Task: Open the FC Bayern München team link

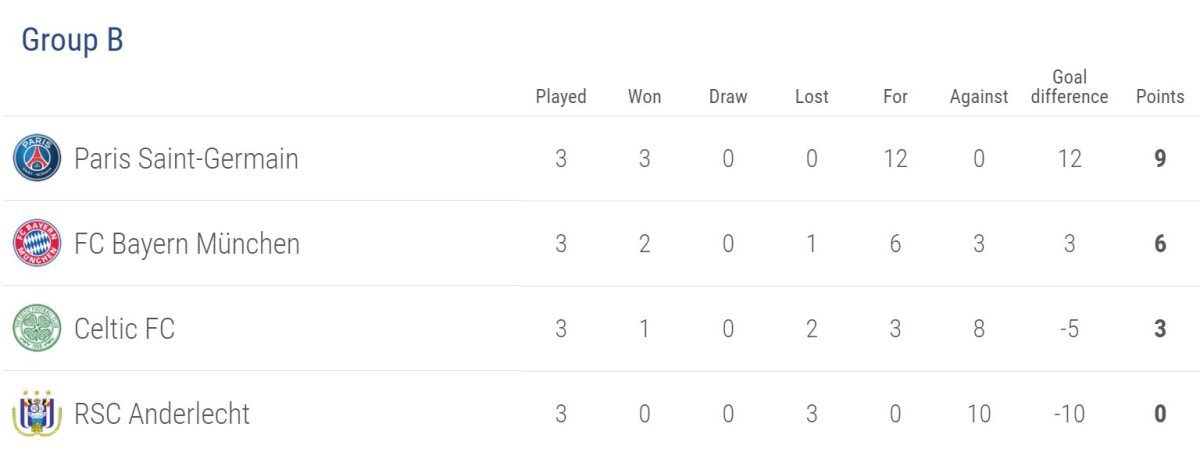Action: point(187,244)
